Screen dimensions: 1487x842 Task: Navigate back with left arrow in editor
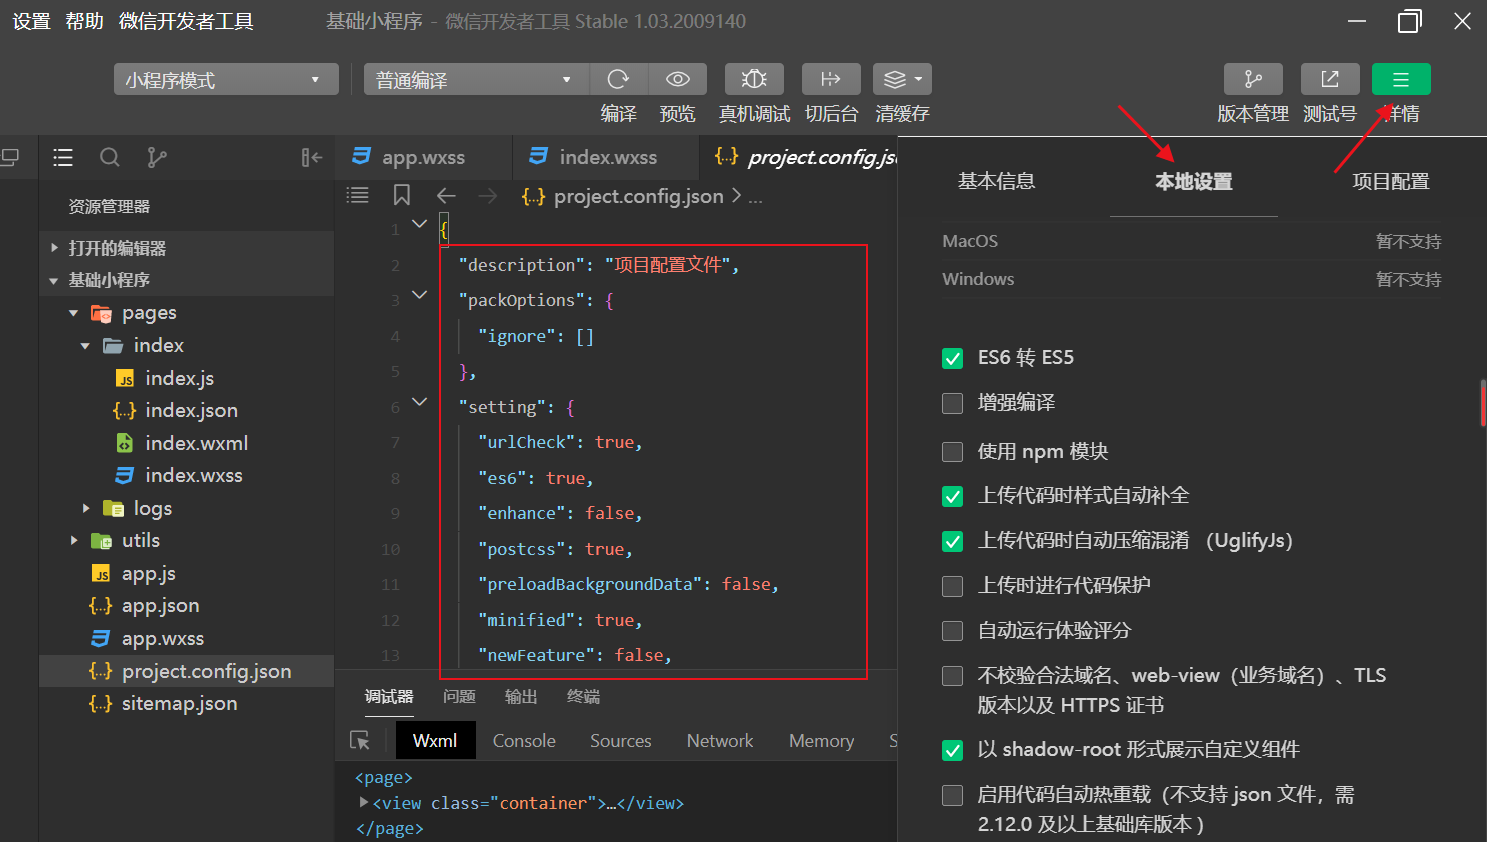click(x=446, y=196)
